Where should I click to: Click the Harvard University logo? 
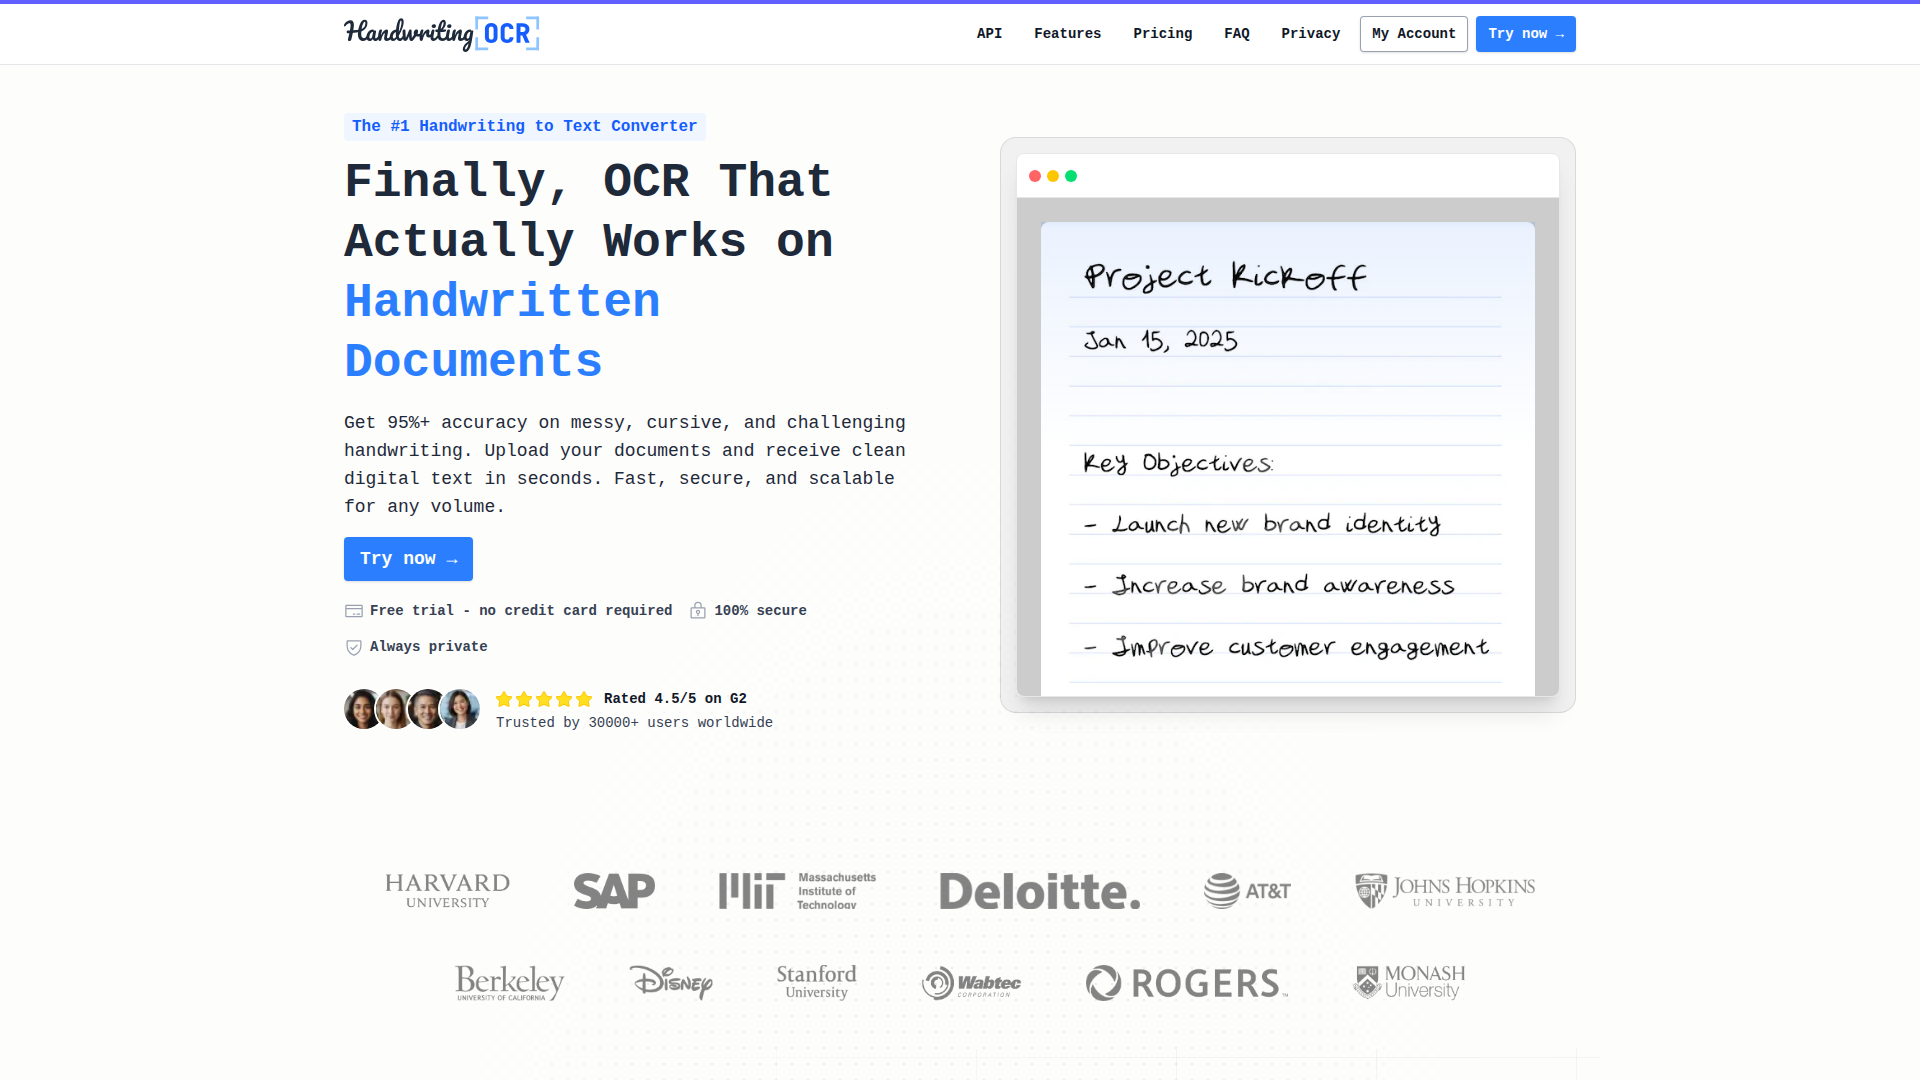[447, 890]
